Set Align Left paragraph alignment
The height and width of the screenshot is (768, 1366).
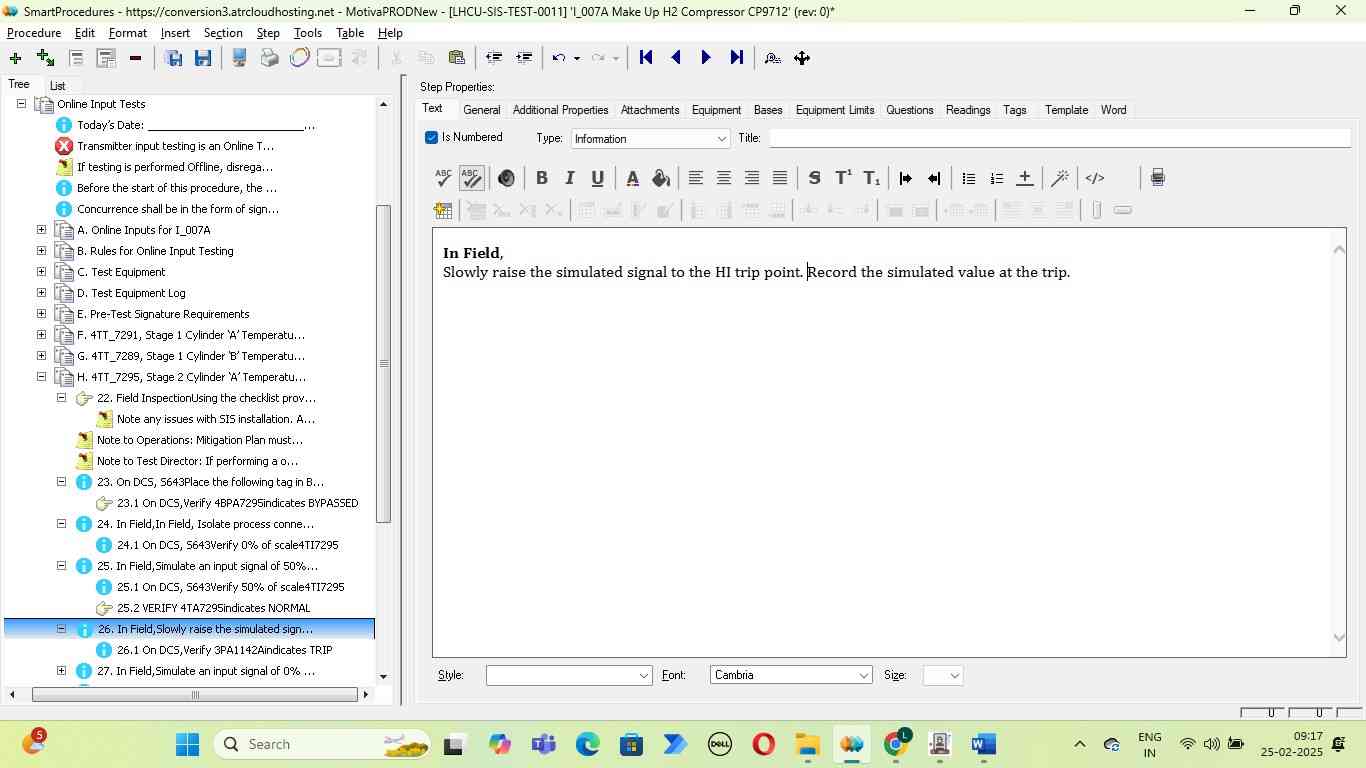pyautogui.click(x=695, y=178)
